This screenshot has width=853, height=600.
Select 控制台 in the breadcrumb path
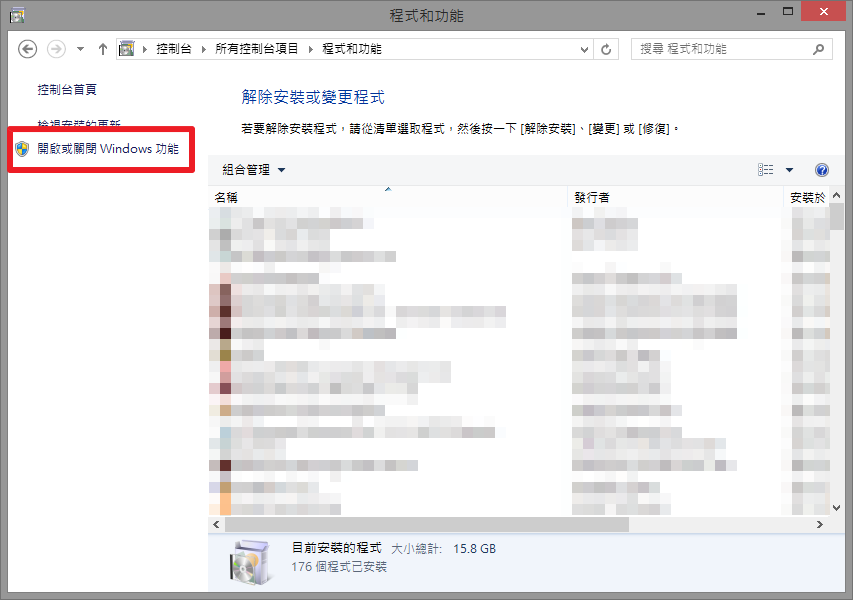(173, 49)
